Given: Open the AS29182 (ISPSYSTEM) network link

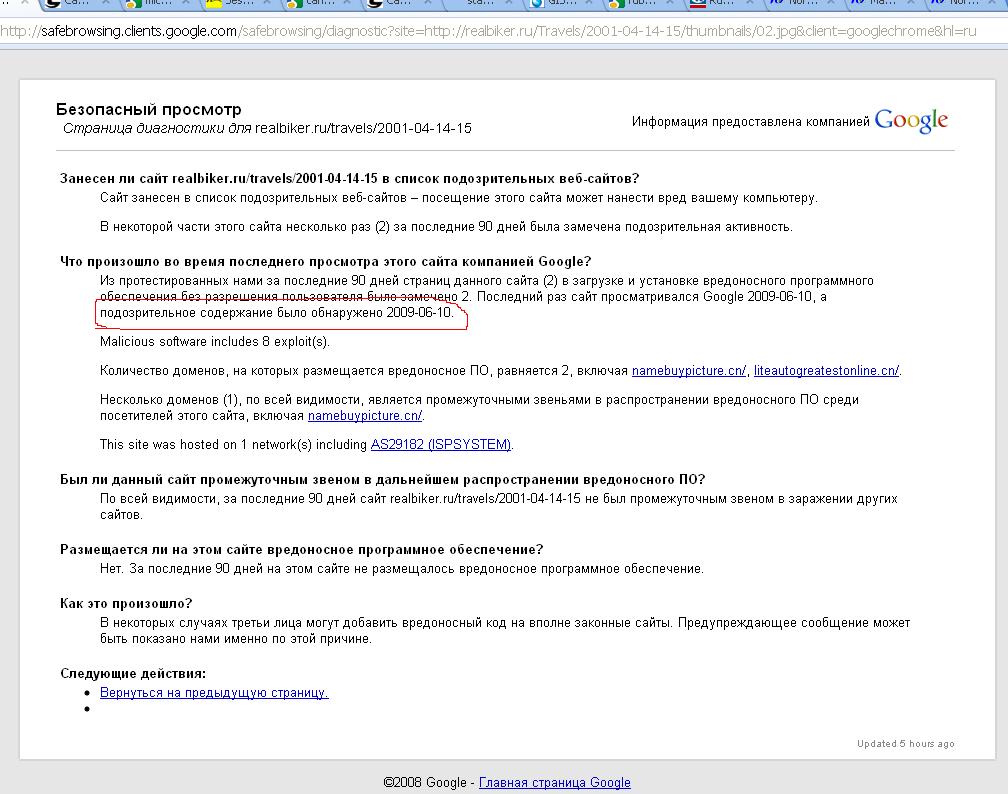Looking at the screenshot, I should [x=440, y=445].
